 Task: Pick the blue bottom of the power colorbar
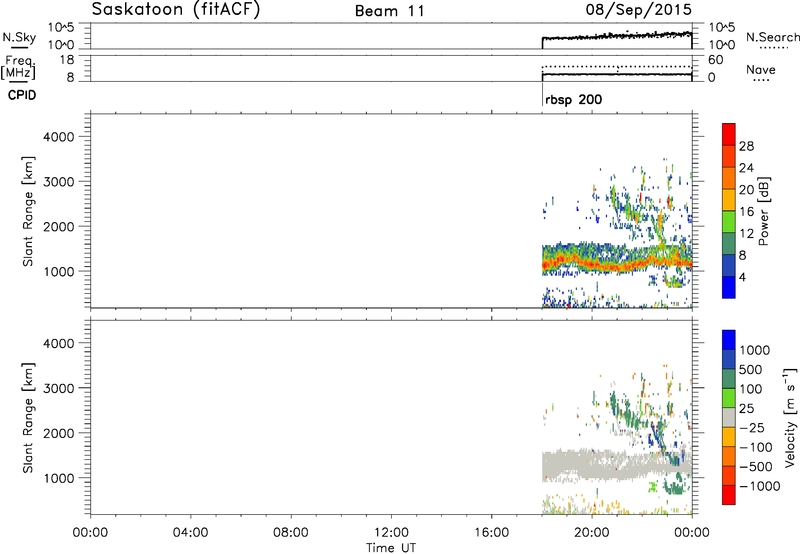click(x=729, y=287)
